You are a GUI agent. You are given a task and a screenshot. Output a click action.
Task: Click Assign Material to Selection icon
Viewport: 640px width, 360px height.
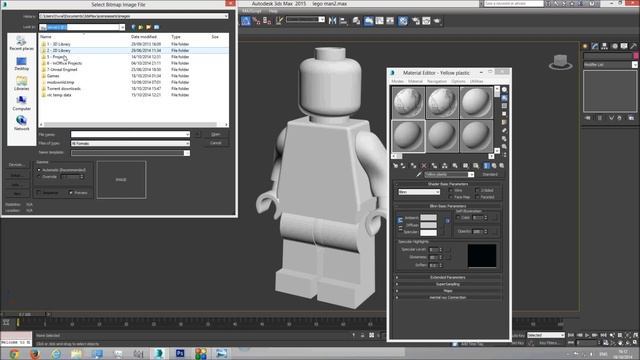(413, 166)
